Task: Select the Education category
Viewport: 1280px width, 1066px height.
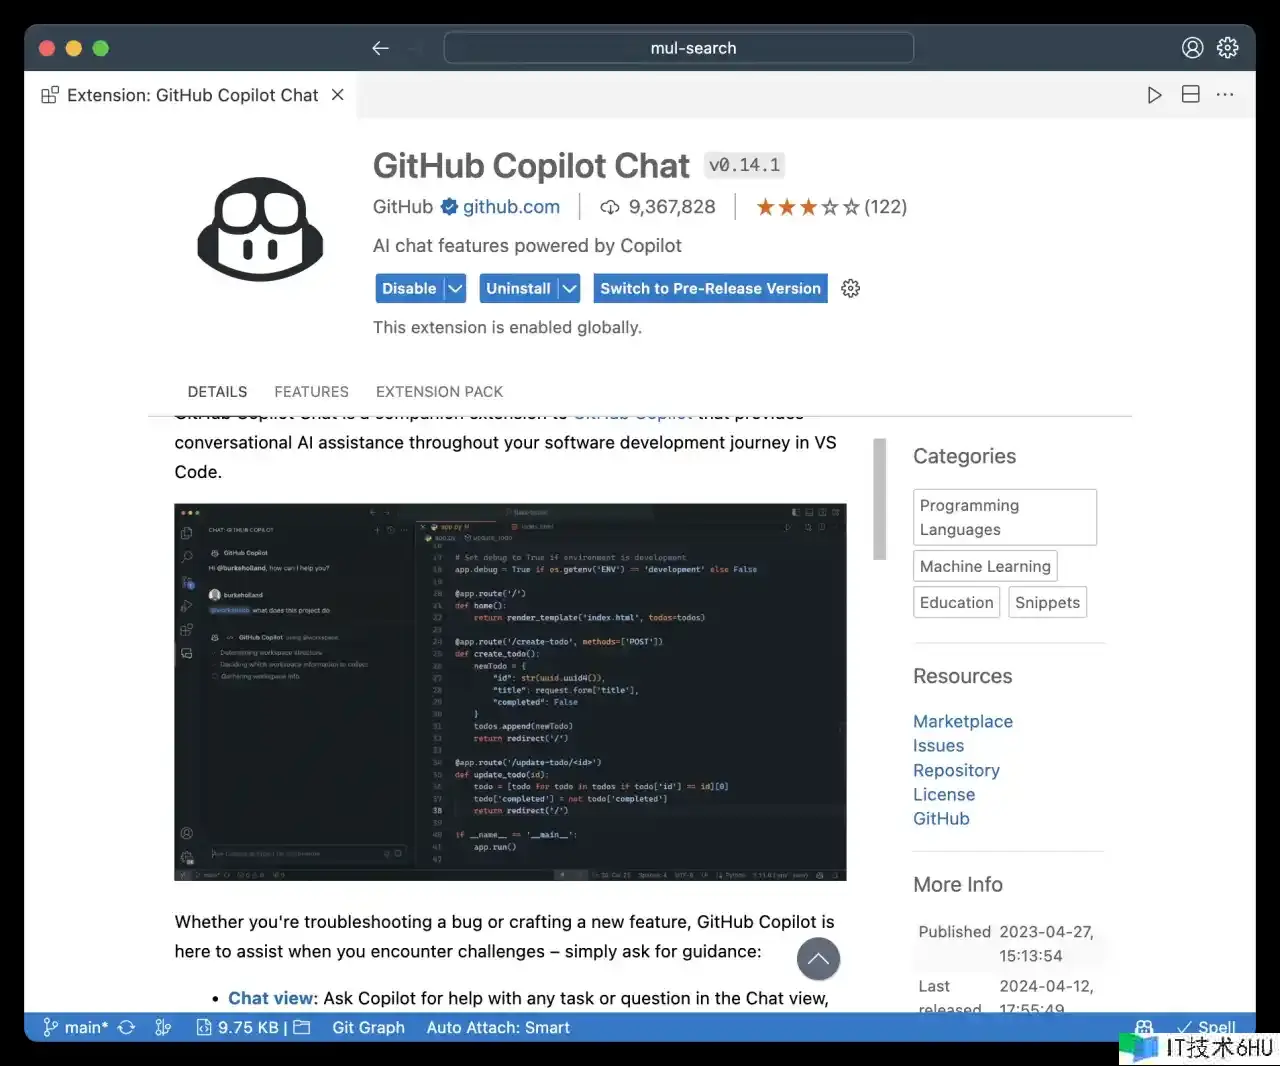Action: [x=956, y=602]
